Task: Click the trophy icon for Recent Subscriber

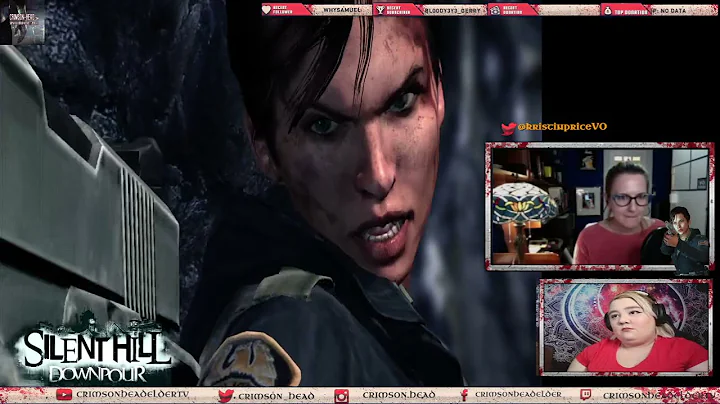Action: click(381, 10)
